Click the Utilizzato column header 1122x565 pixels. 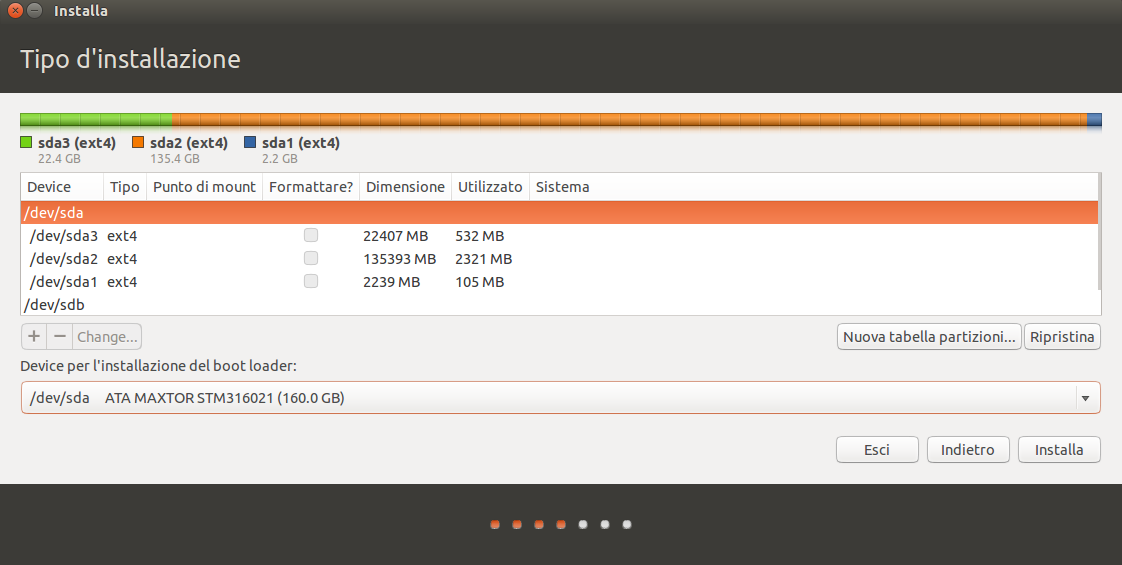[490, 187]
